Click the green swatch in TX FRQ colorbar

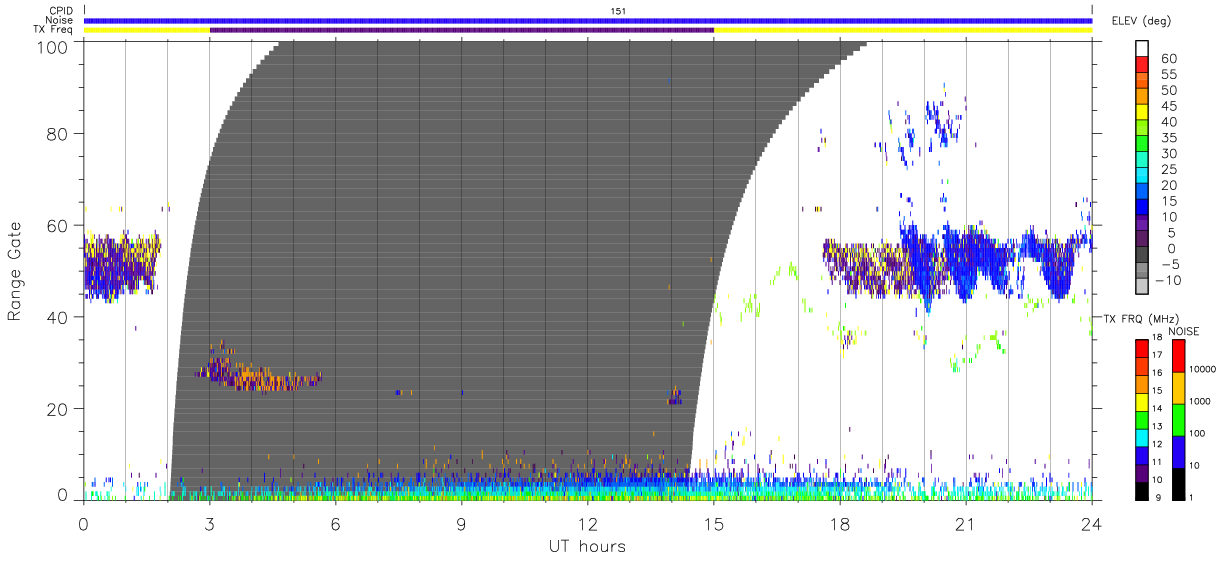pos(1142,418)
